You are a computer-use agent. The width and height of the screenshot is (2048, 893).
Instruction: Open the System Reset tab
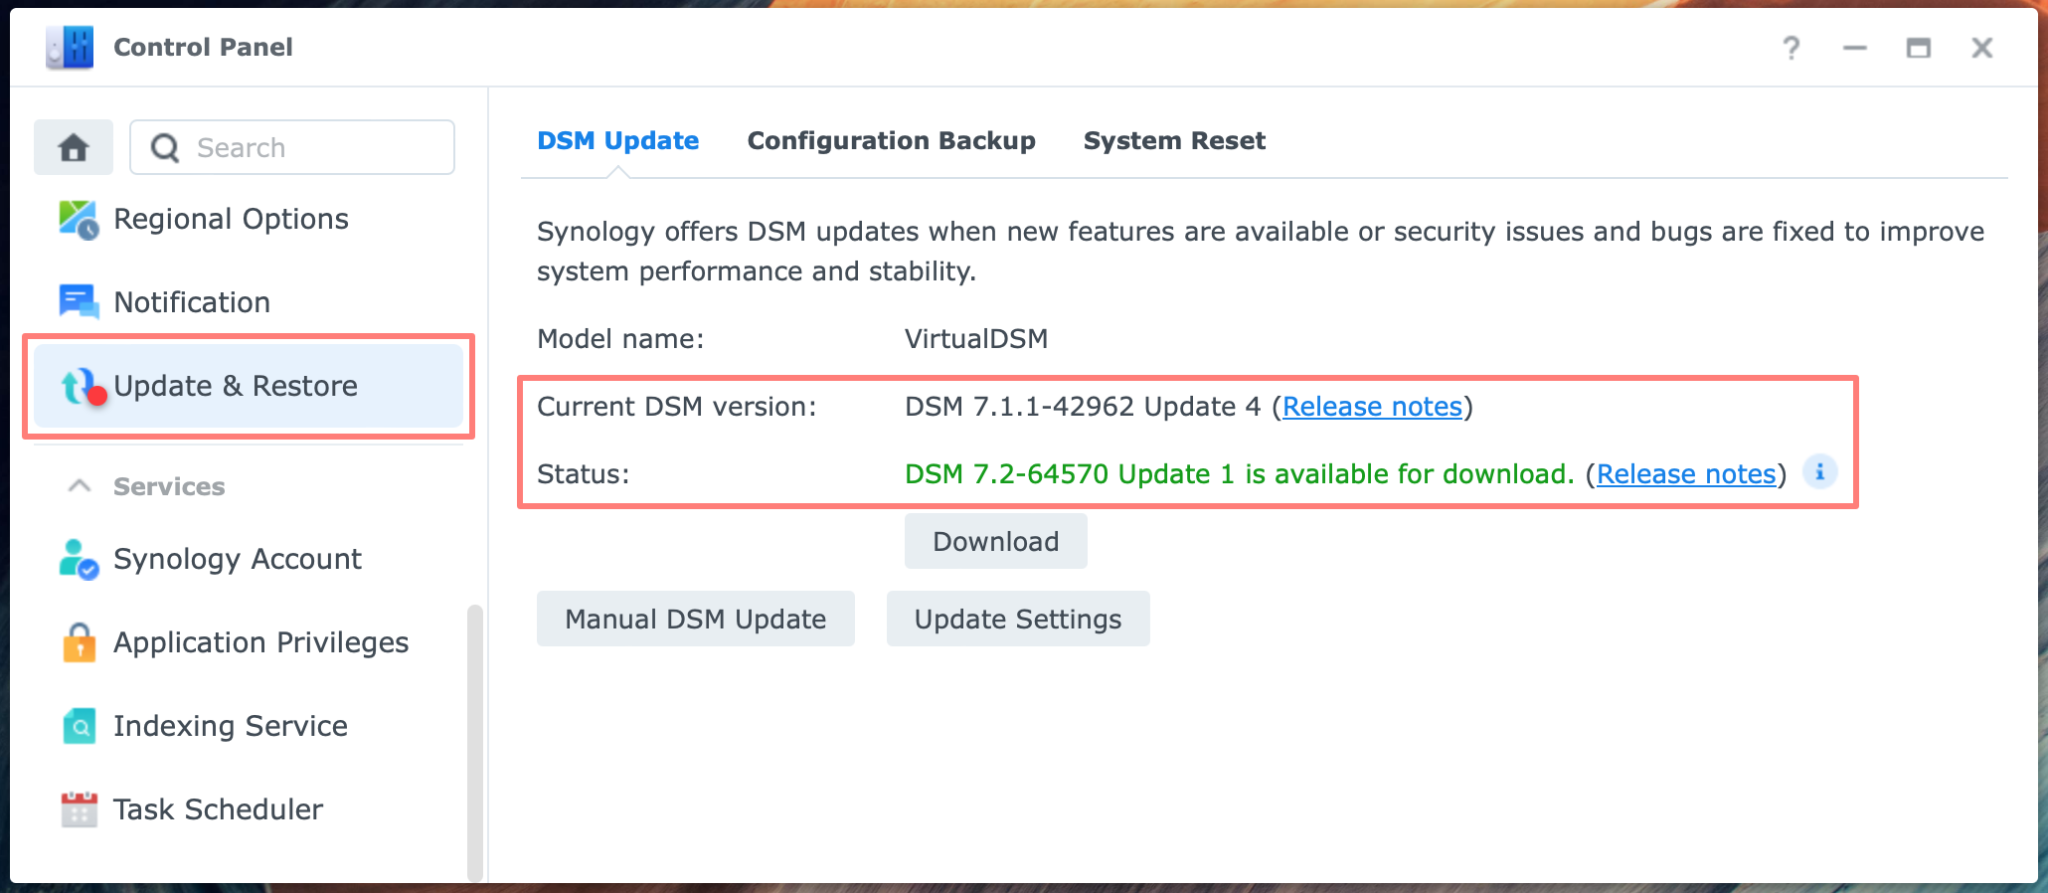tap(1174, 141)
